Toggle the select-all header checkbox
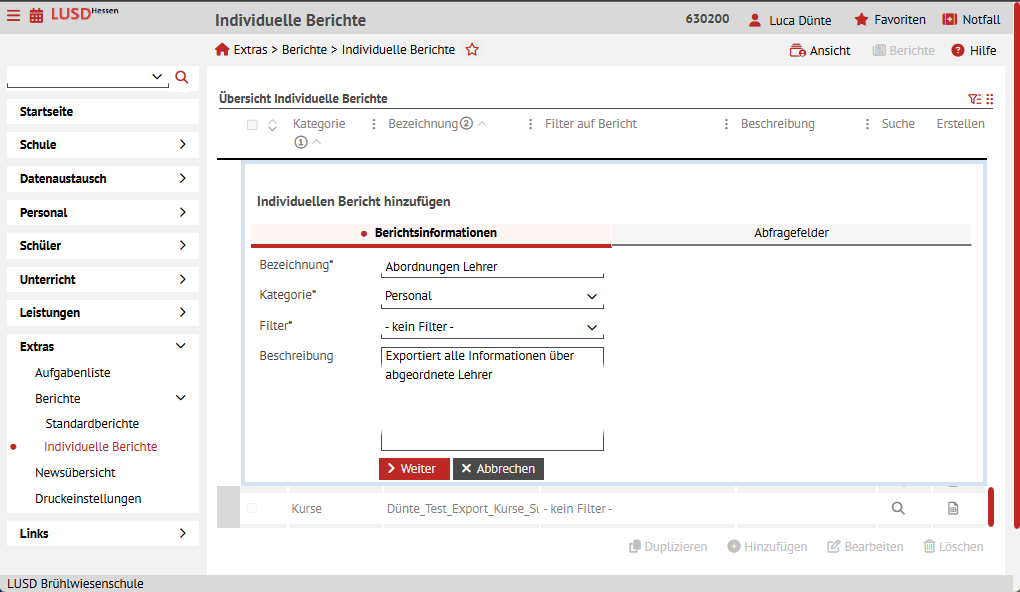1020x592 pixels. (252, 125)
